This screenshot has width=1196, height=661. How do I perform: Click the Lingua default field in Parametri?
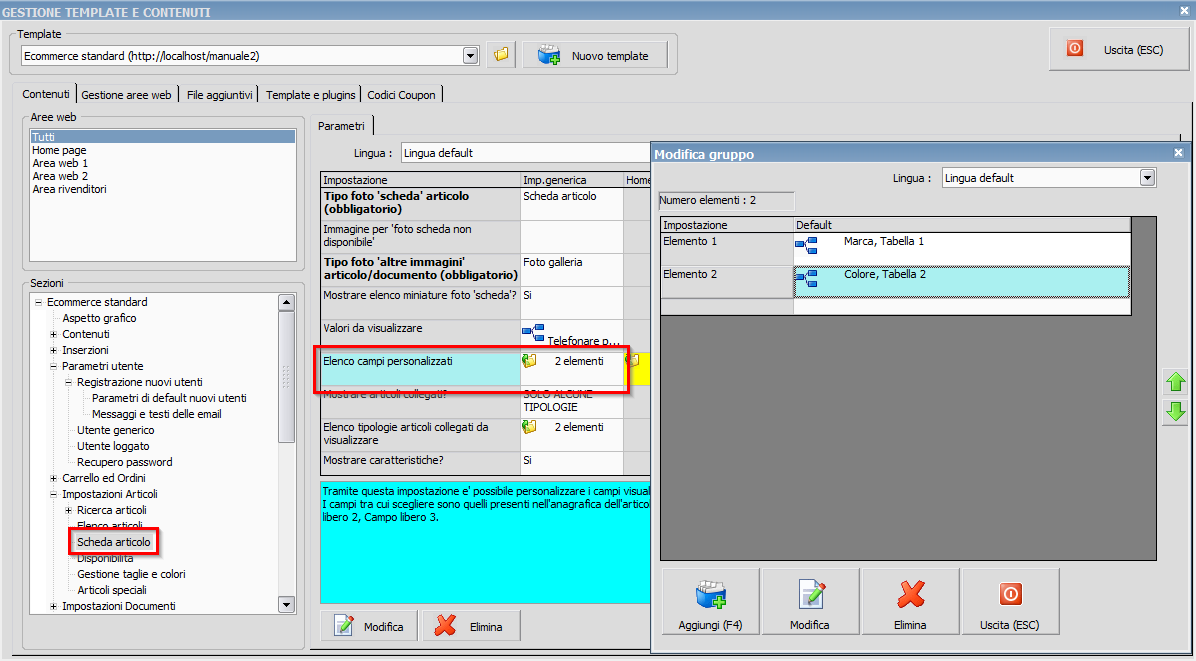[525, 153]
